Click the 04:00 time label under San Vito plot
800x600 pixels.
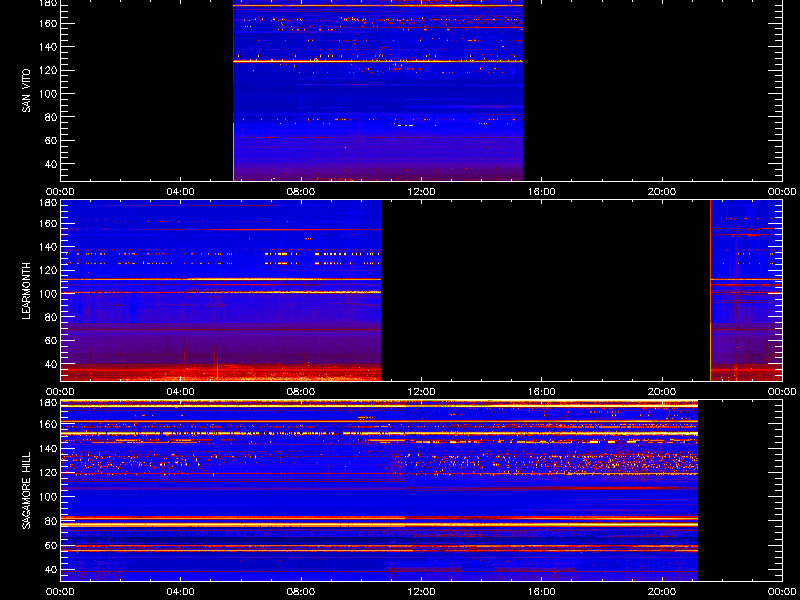click(181, 192)
